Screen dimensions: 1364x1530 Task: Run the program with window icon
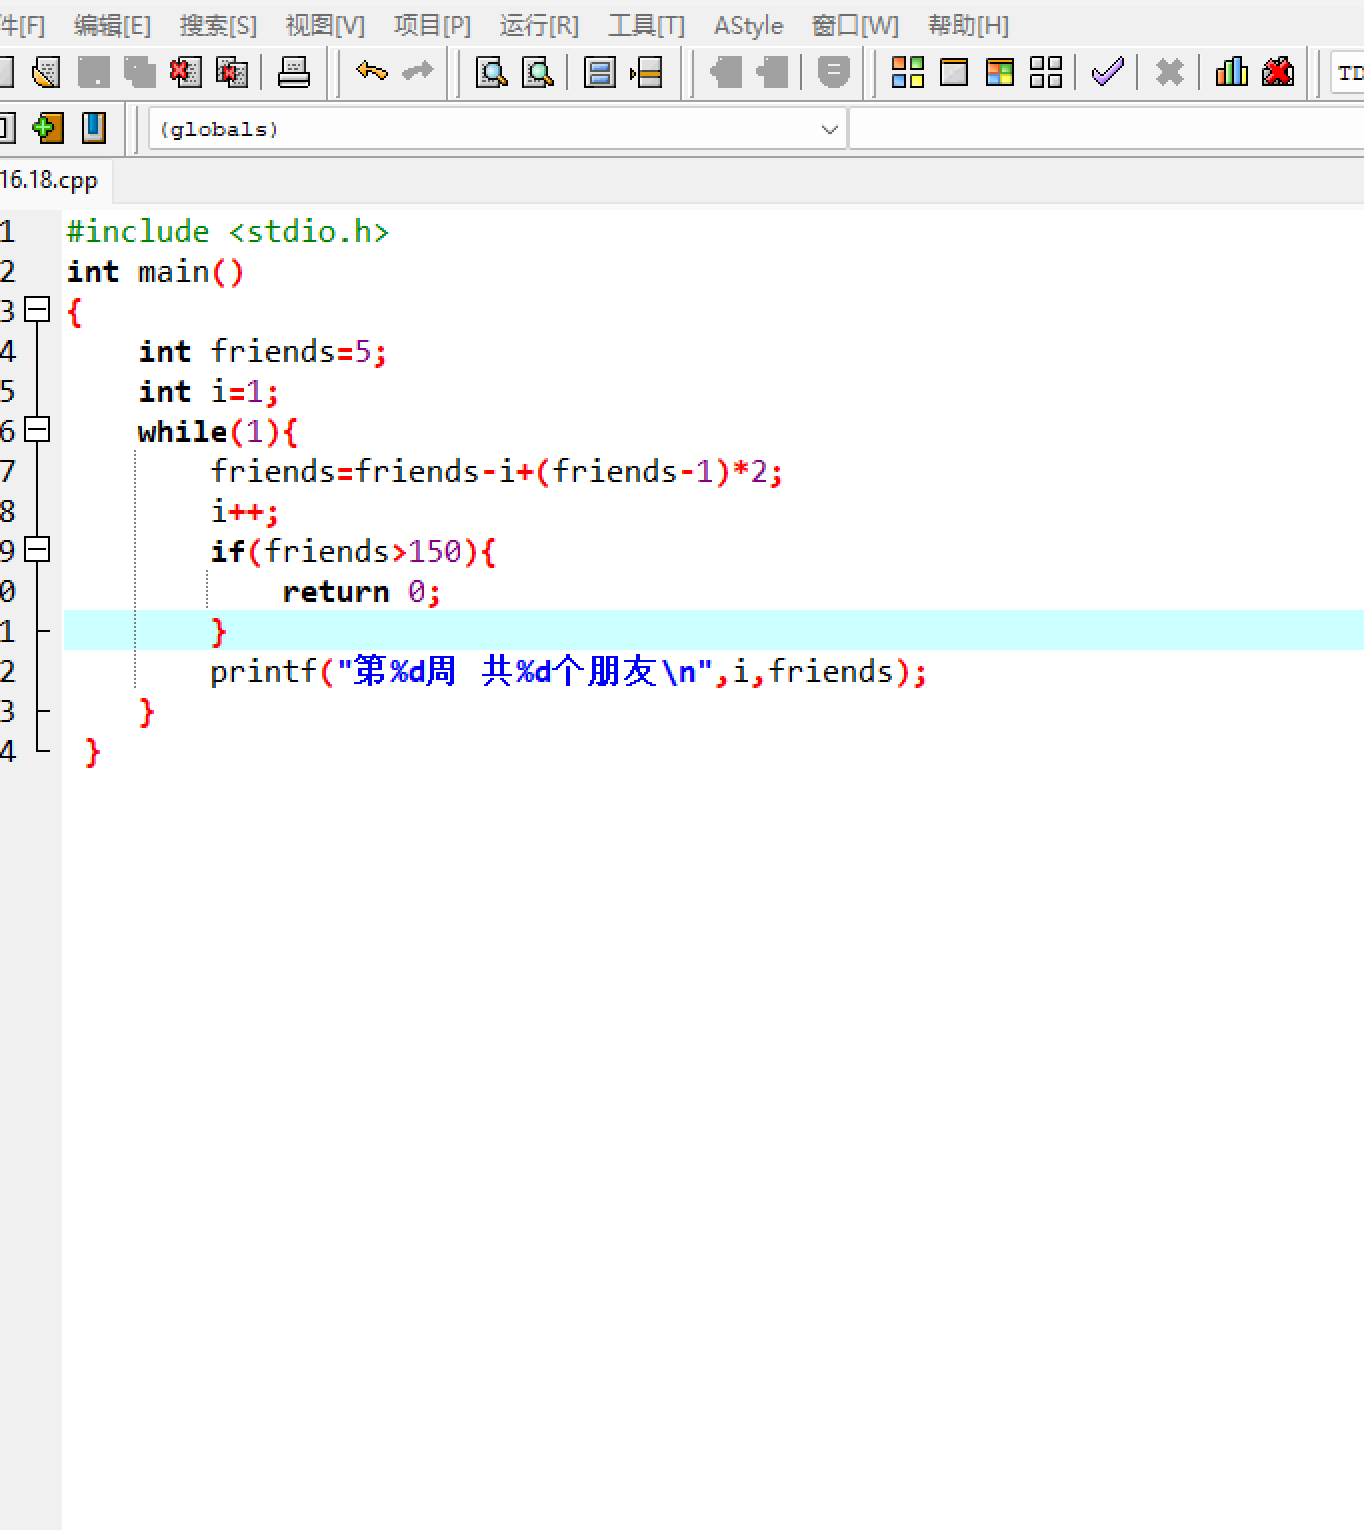tap(954, 72)
